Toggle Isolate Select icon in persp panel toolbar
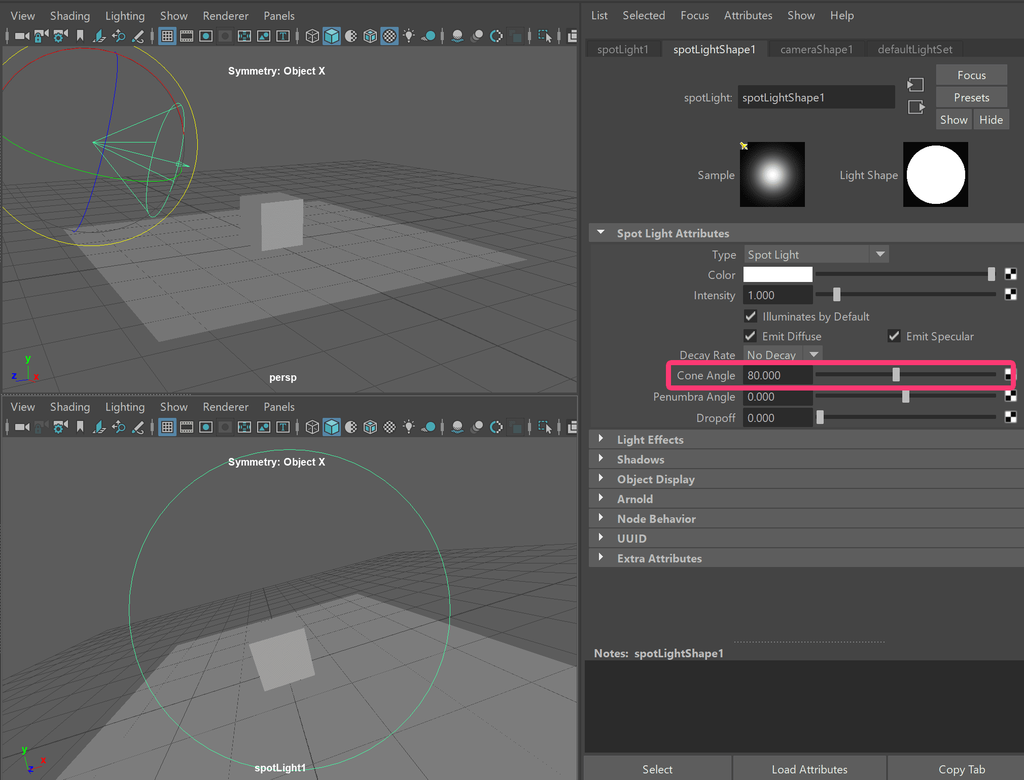Image resolution: width=1024 pixels, height=780 pixels. (x=545, y=36)
